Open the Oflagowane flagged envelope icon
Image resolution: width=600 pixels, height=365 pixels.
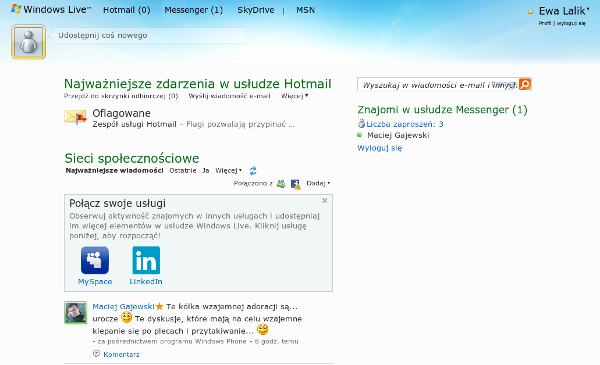pos(75,117)
